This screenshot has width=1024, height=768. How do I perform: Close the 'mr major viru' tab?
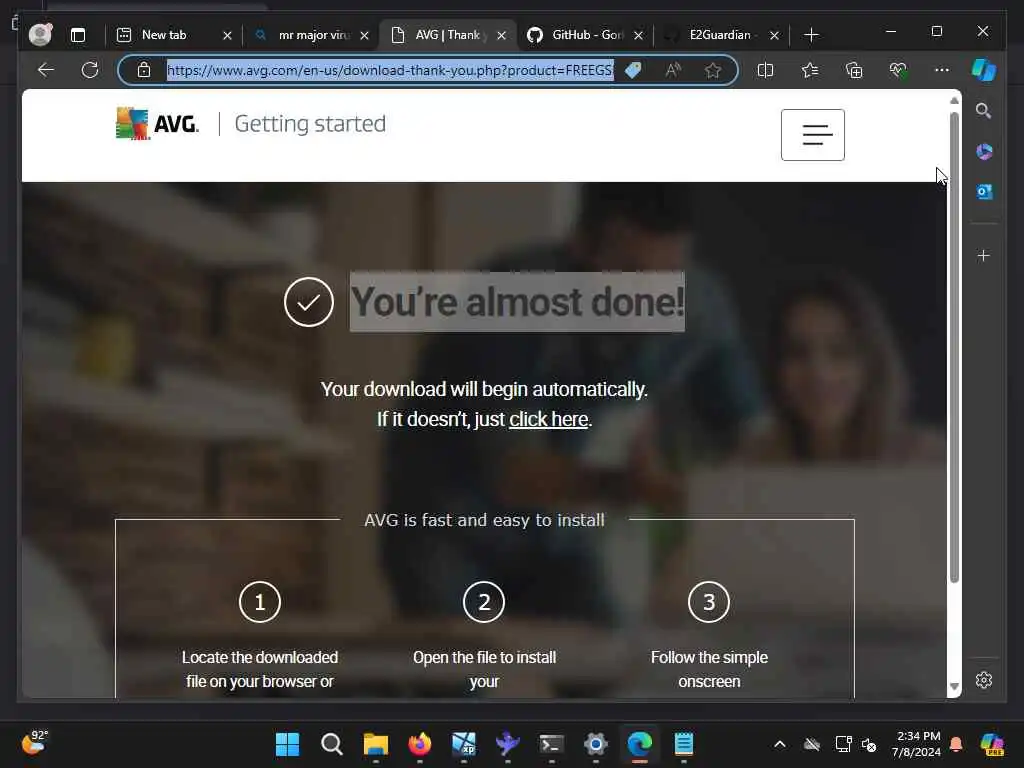[364, 35]
